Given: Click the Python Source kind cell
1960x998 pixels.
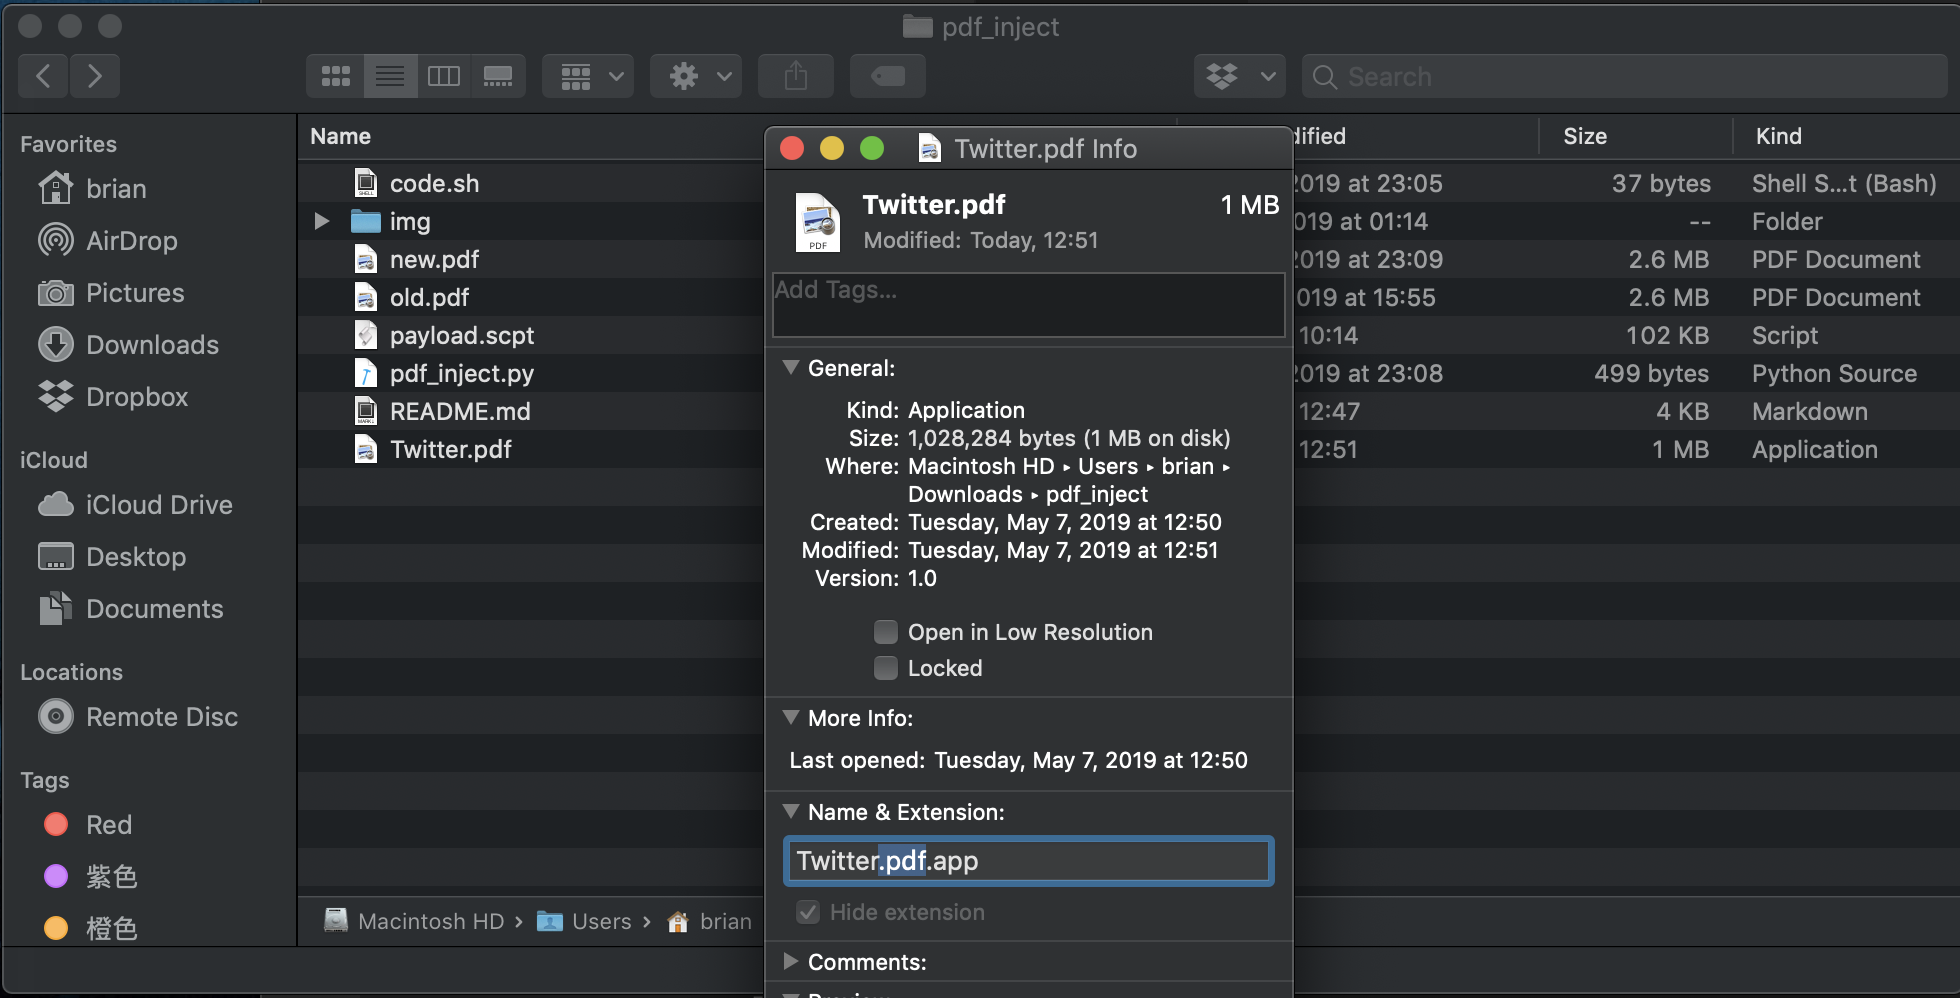Looking at the screenshot, I should point(1834,373).
